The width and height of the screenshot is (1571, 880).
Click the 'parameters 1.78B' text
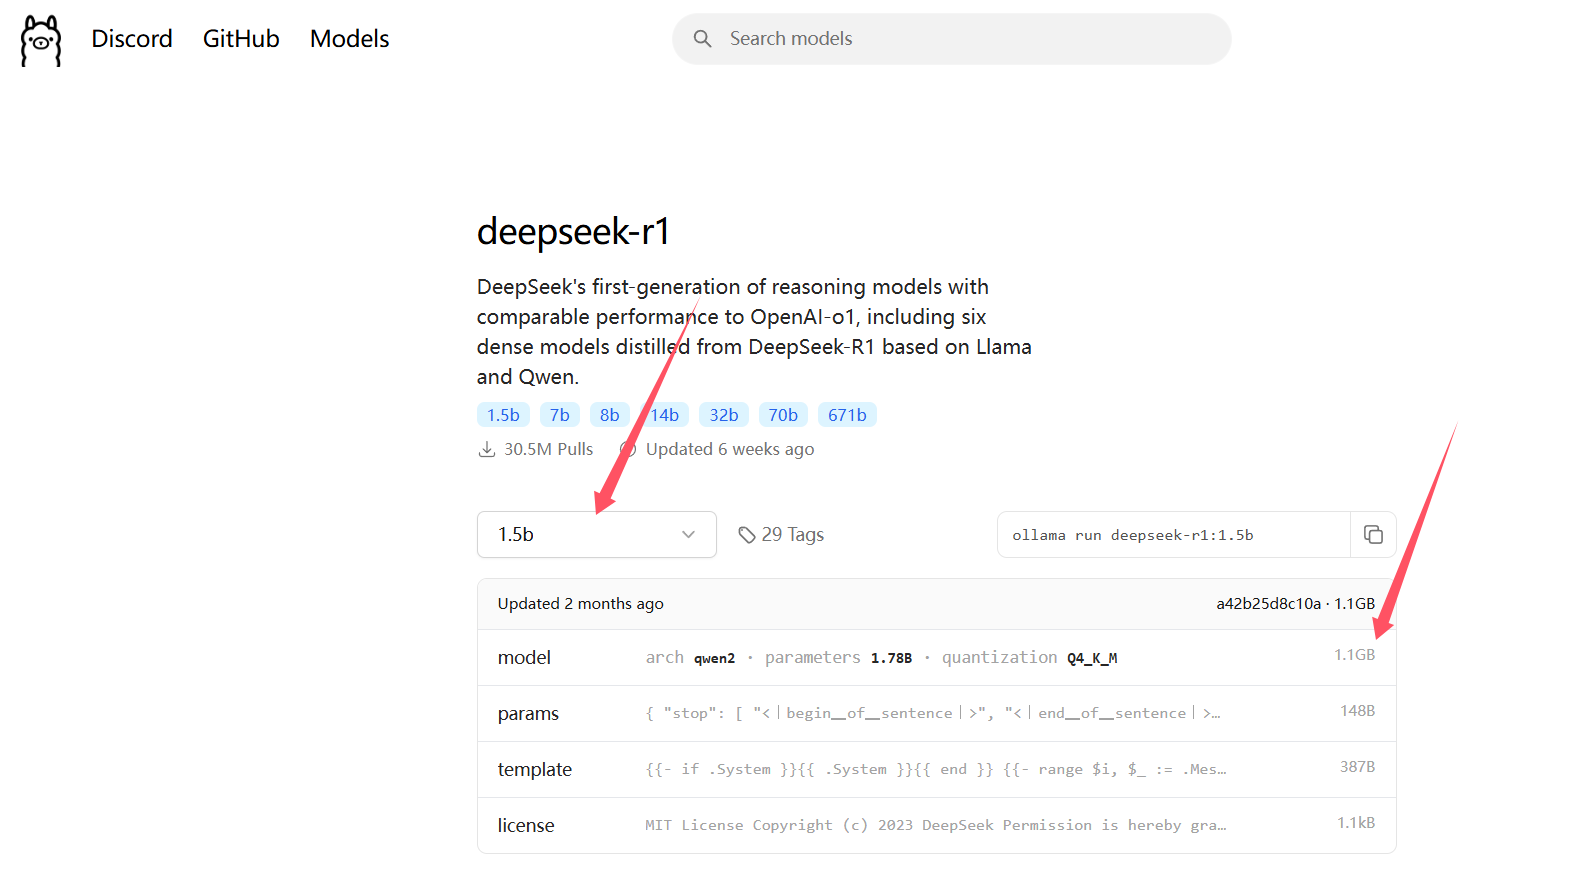point(838,657)
